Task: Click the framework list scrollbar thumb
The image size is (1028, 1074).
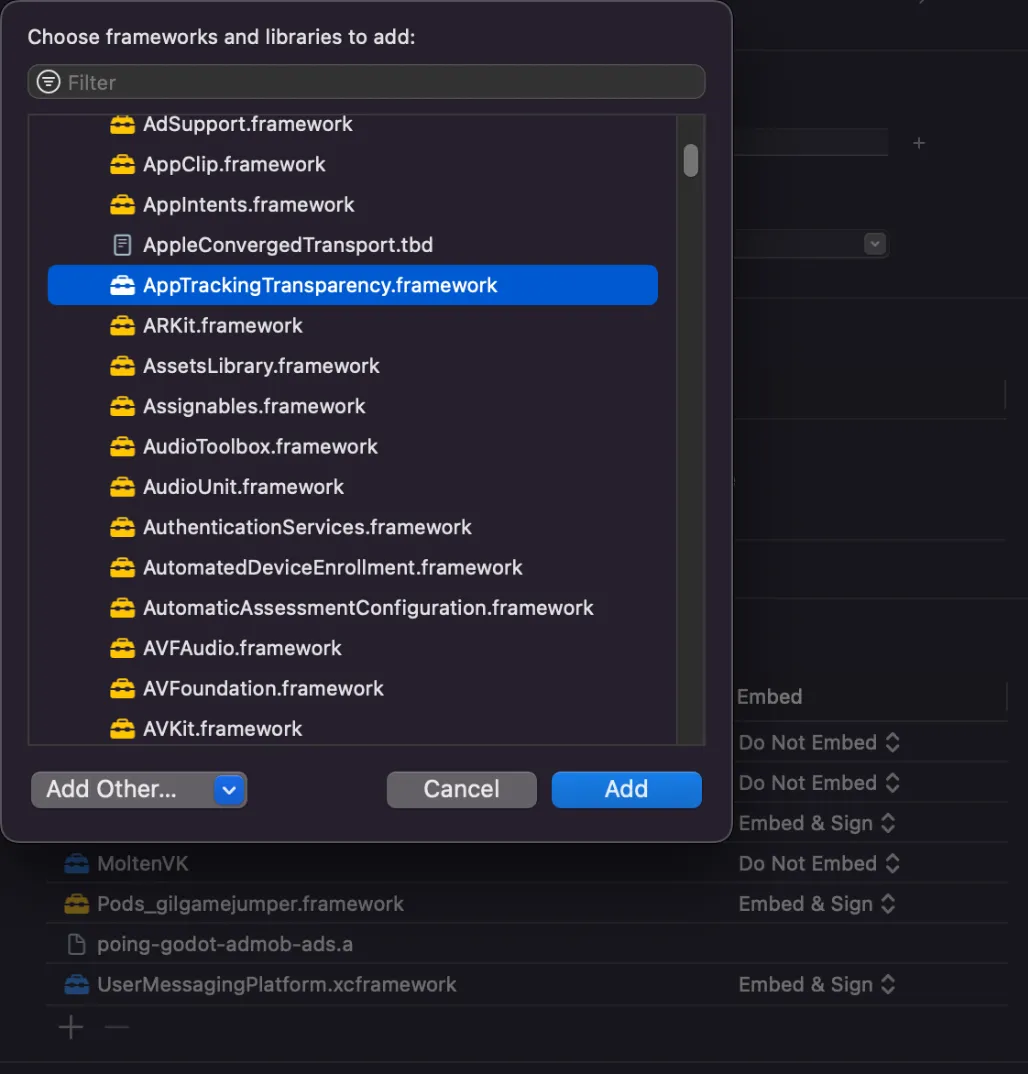Action: [x=690, y=160]
